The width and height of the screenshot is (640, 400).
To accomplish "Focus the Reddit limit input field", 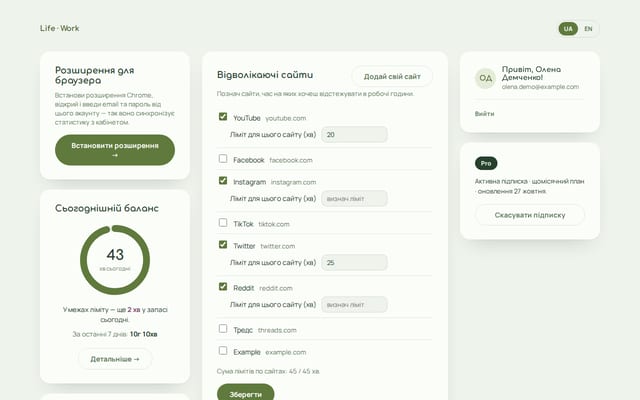I will click(x=354, y=304).
